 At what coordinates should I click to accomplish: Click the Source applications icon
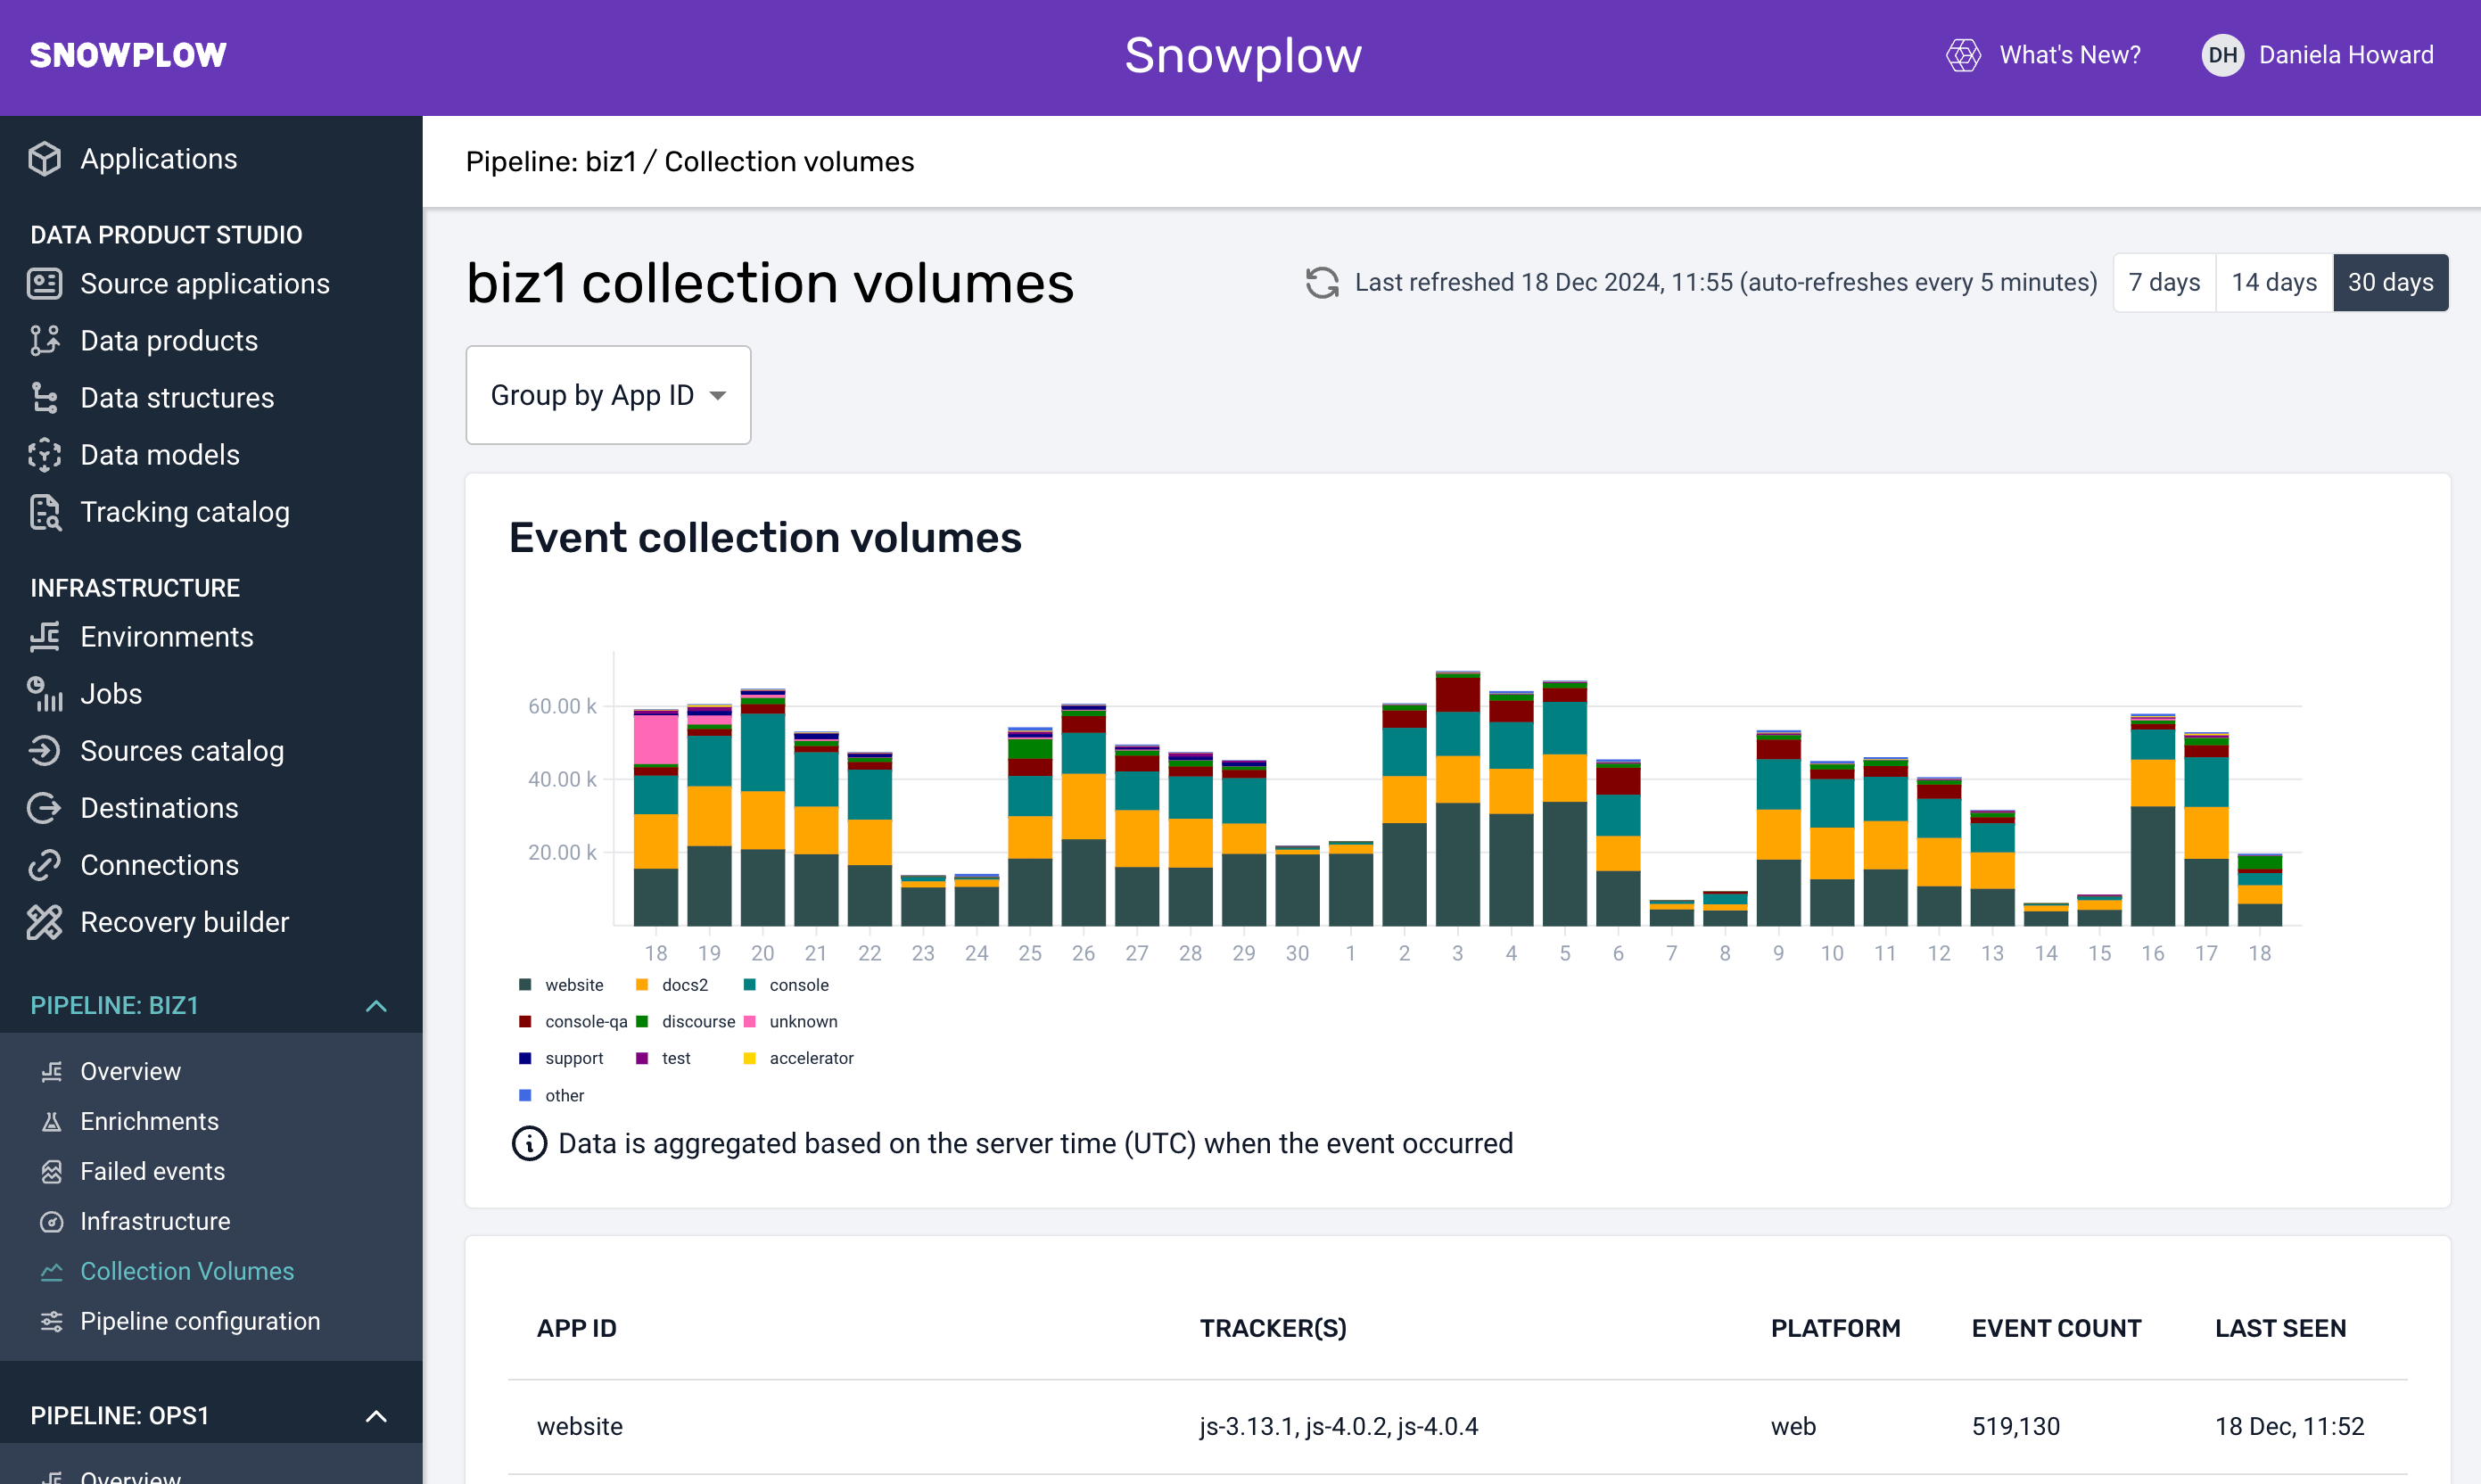pos(45,284)
